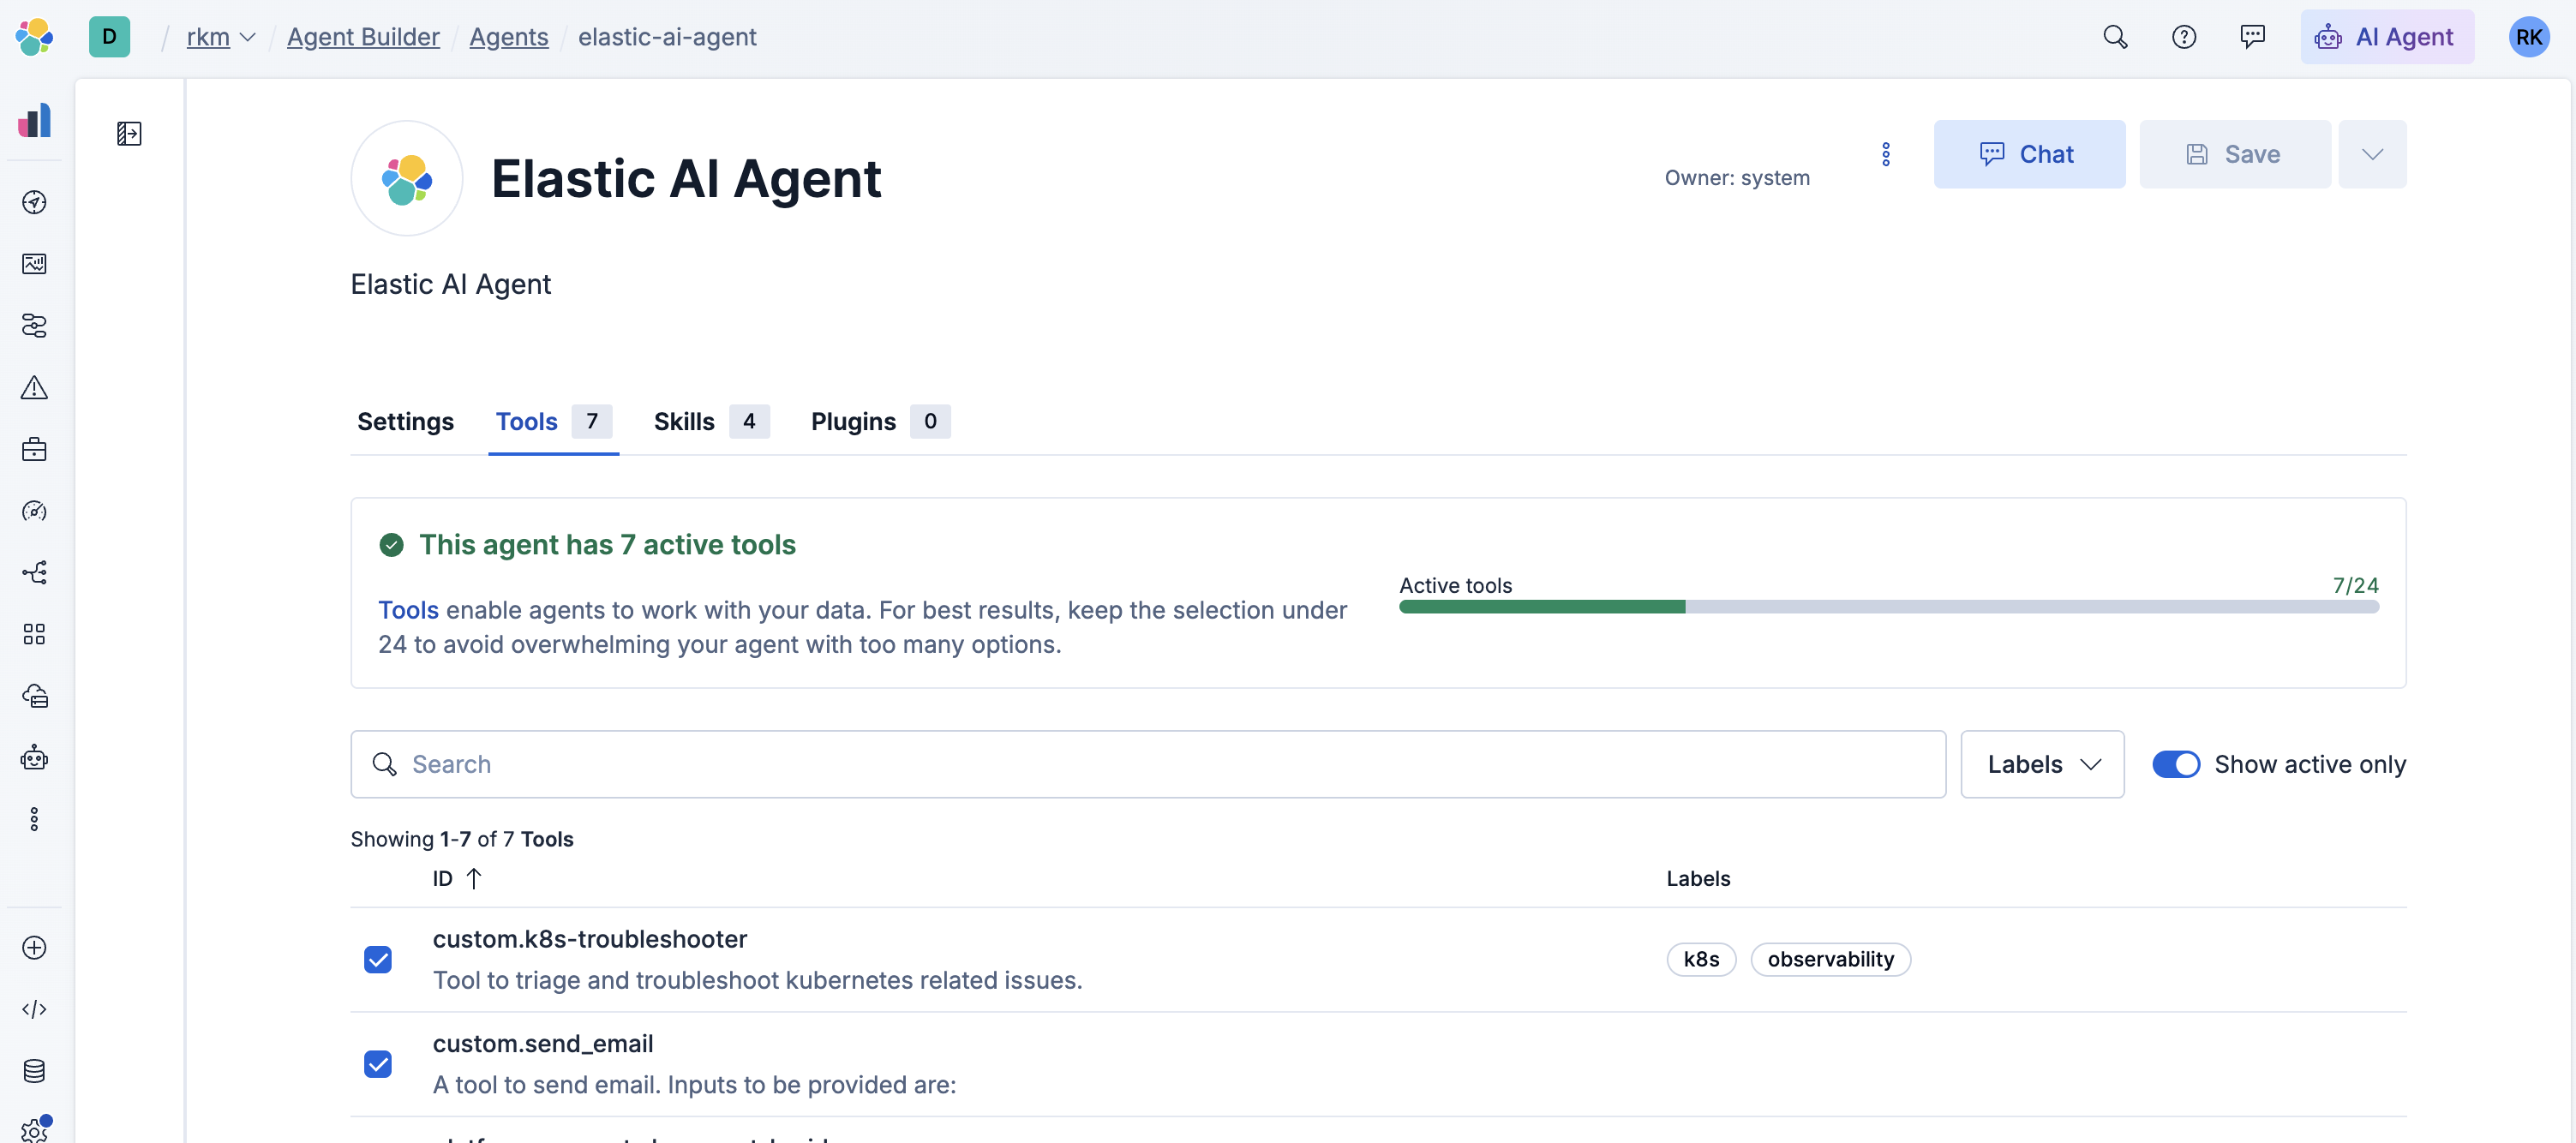Viewport: 2576px width, 1143px height.
Task: Switch to the Settings tab
Action: tap(405, 421)
